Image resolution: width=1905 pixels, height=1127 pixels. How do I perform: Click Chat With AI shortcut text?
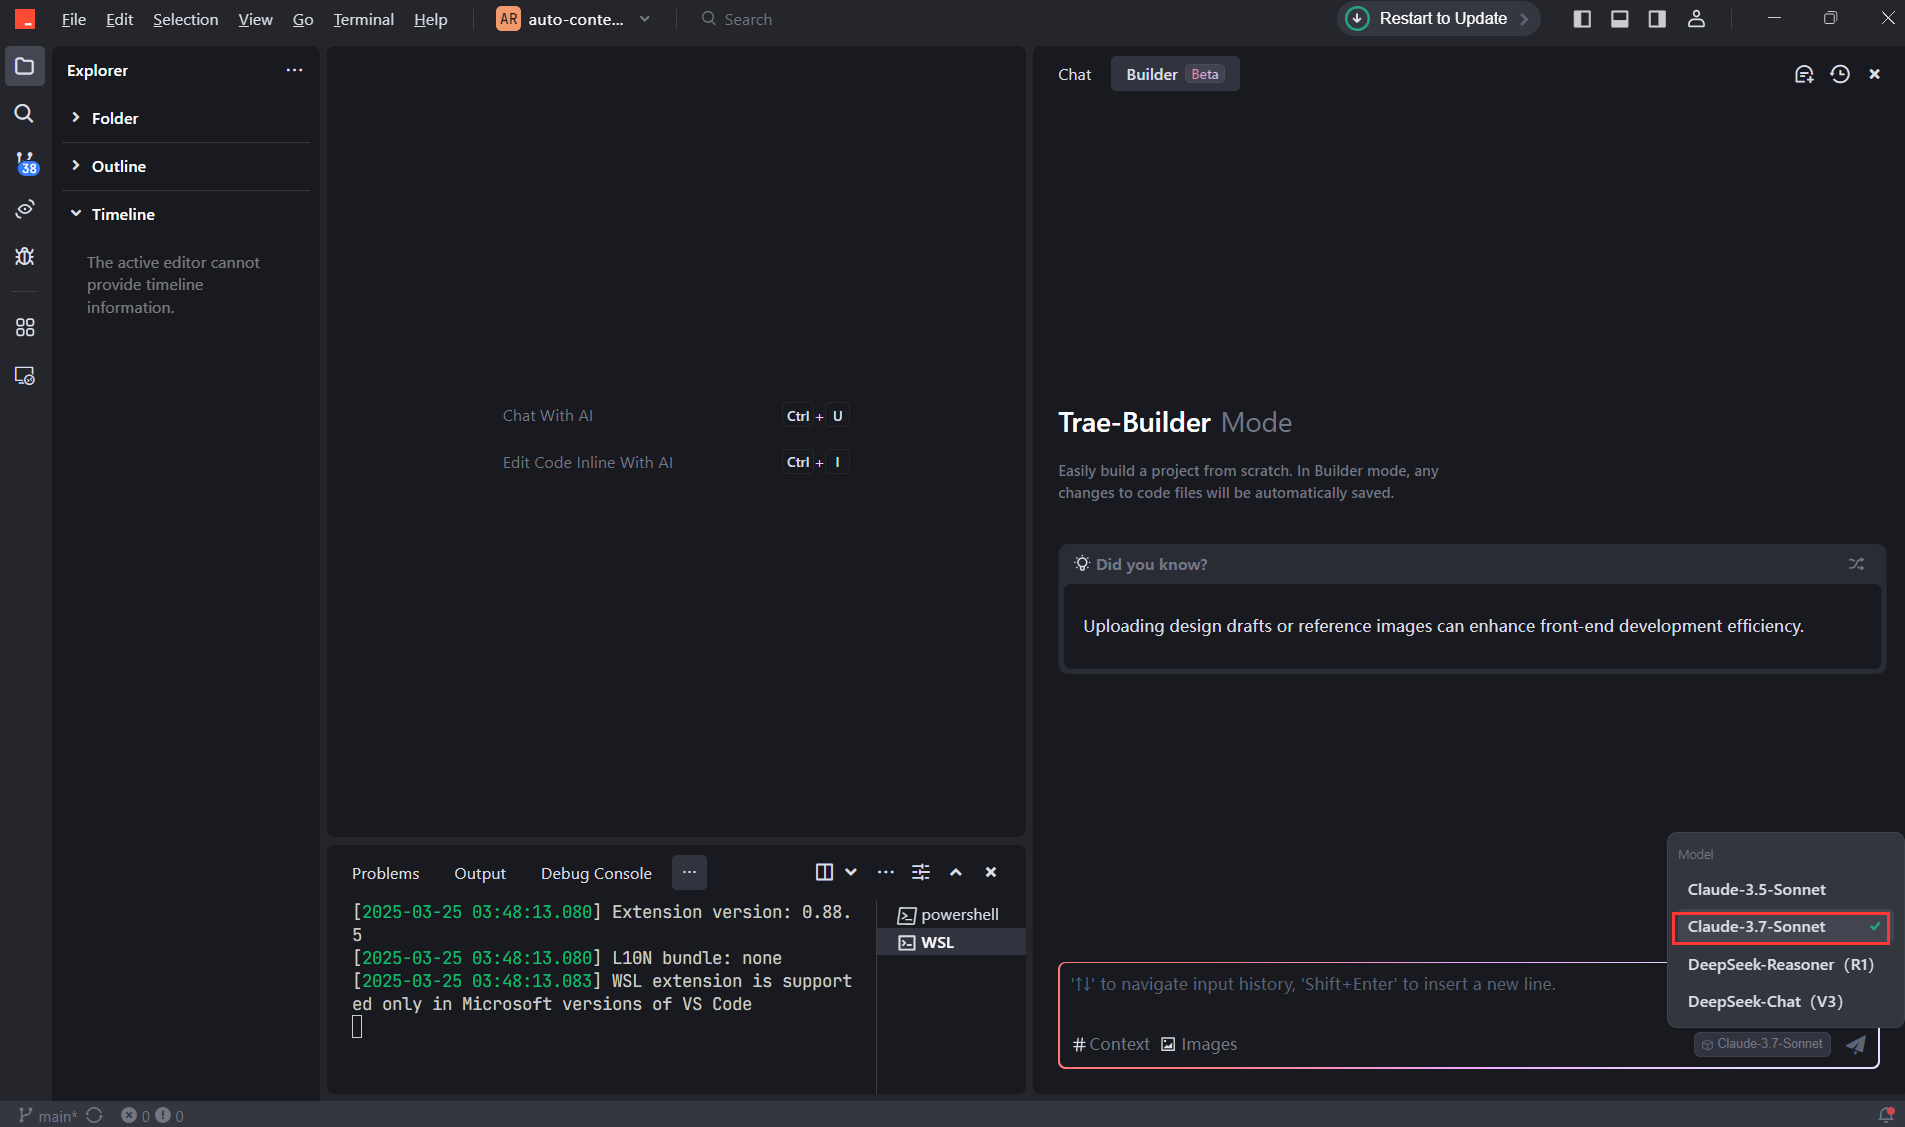tap(548, 416)
